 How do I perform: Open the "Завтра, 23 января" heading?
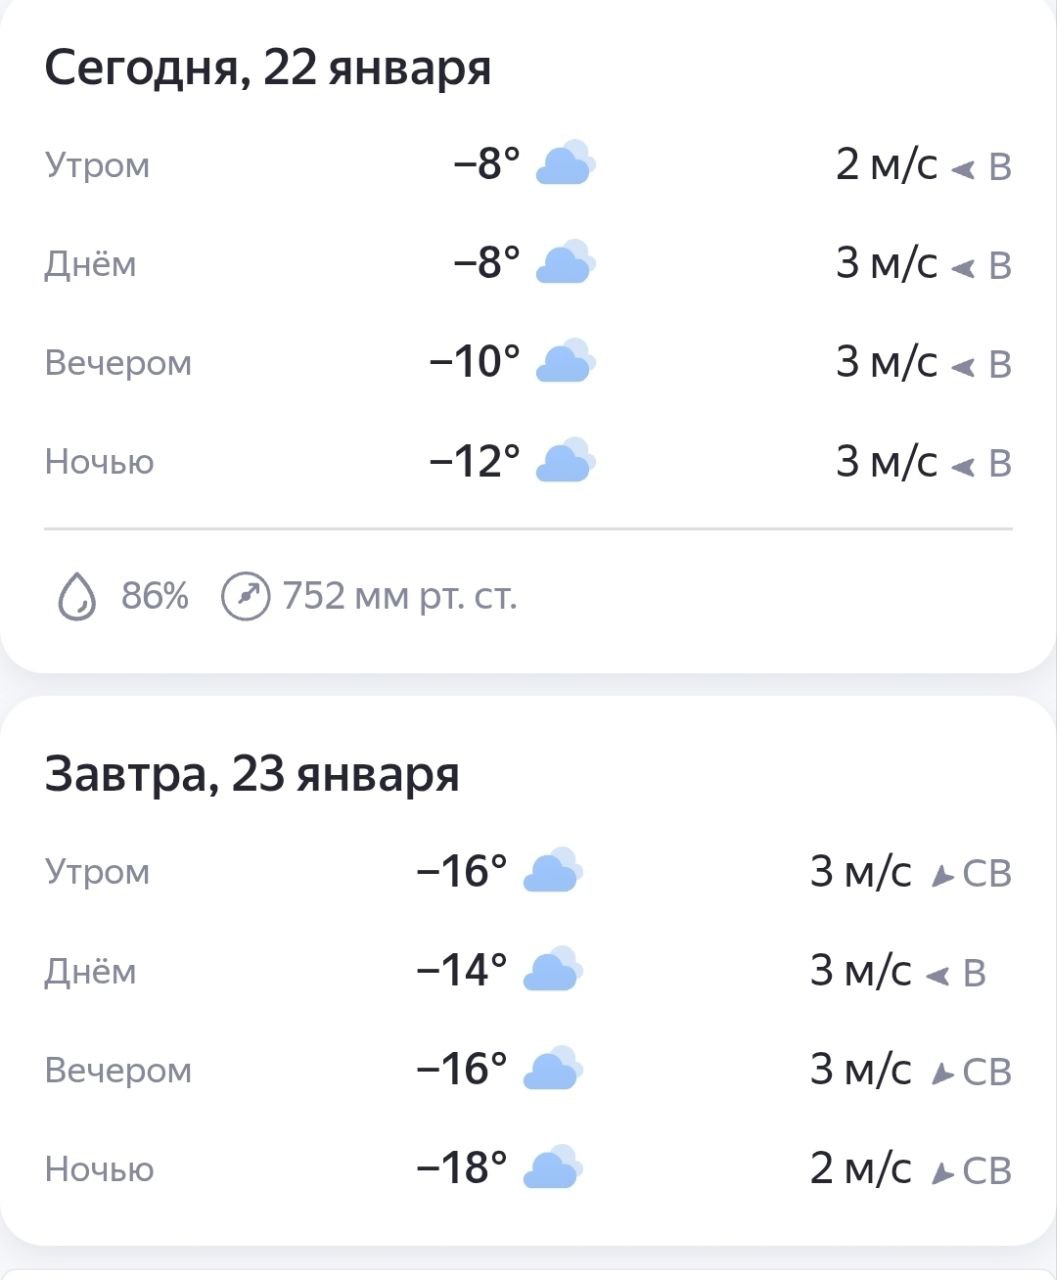point(252,775)
